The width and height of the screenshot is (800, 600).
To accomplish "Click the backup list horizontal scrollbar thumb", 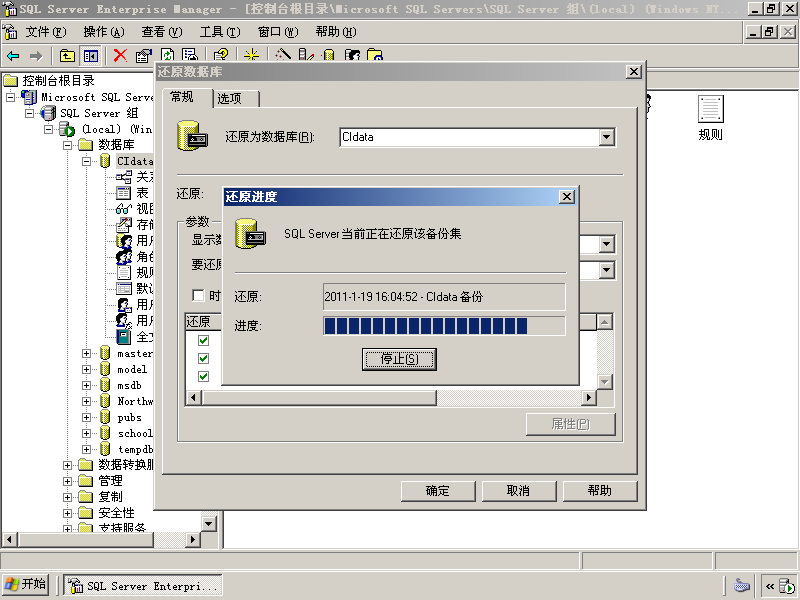I will tap(319, 397).
